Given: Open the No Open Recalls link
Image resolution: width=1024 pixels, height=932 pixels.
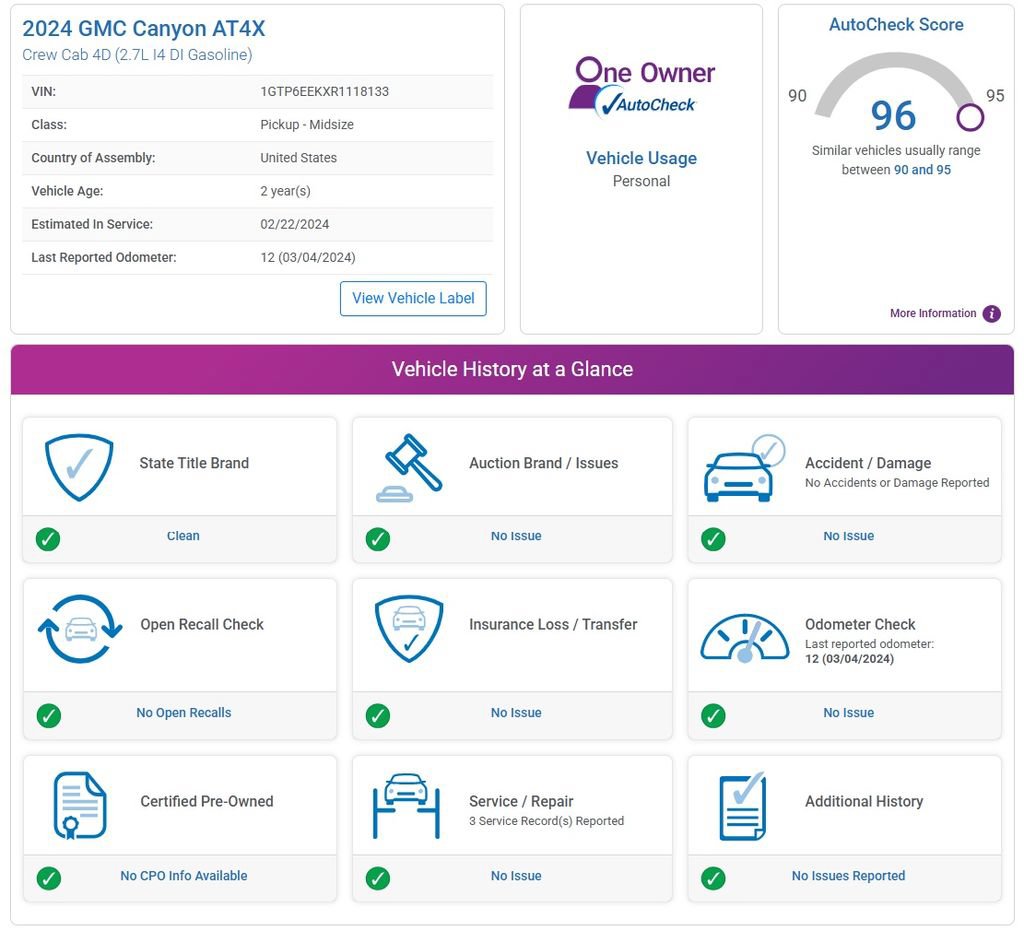Looking at the screenshot, I should [x=184, y=713].
